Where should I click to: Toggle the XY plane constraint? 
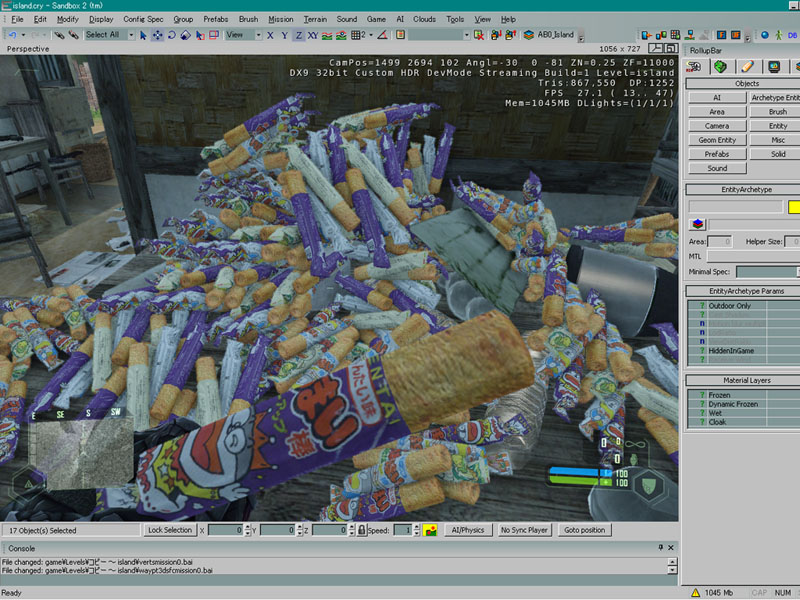[x=313, y=35]
